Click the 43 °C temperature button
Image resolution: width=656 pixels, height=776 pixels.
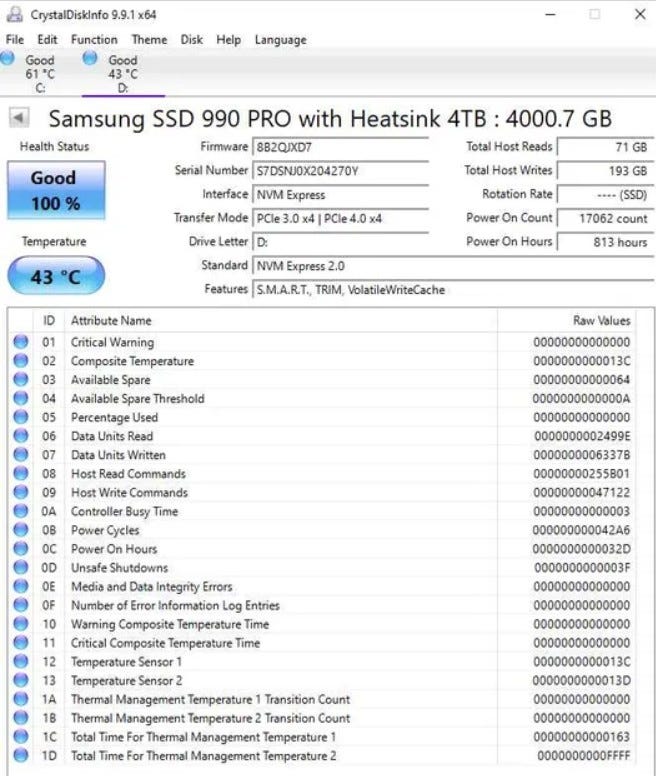56,276
